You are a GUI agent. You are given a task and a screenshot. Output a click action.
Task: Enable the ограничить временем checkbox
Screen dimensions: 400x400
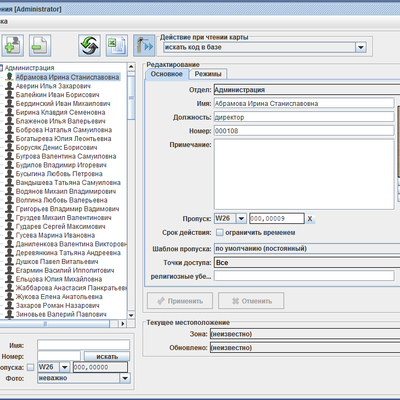(220, 232)
